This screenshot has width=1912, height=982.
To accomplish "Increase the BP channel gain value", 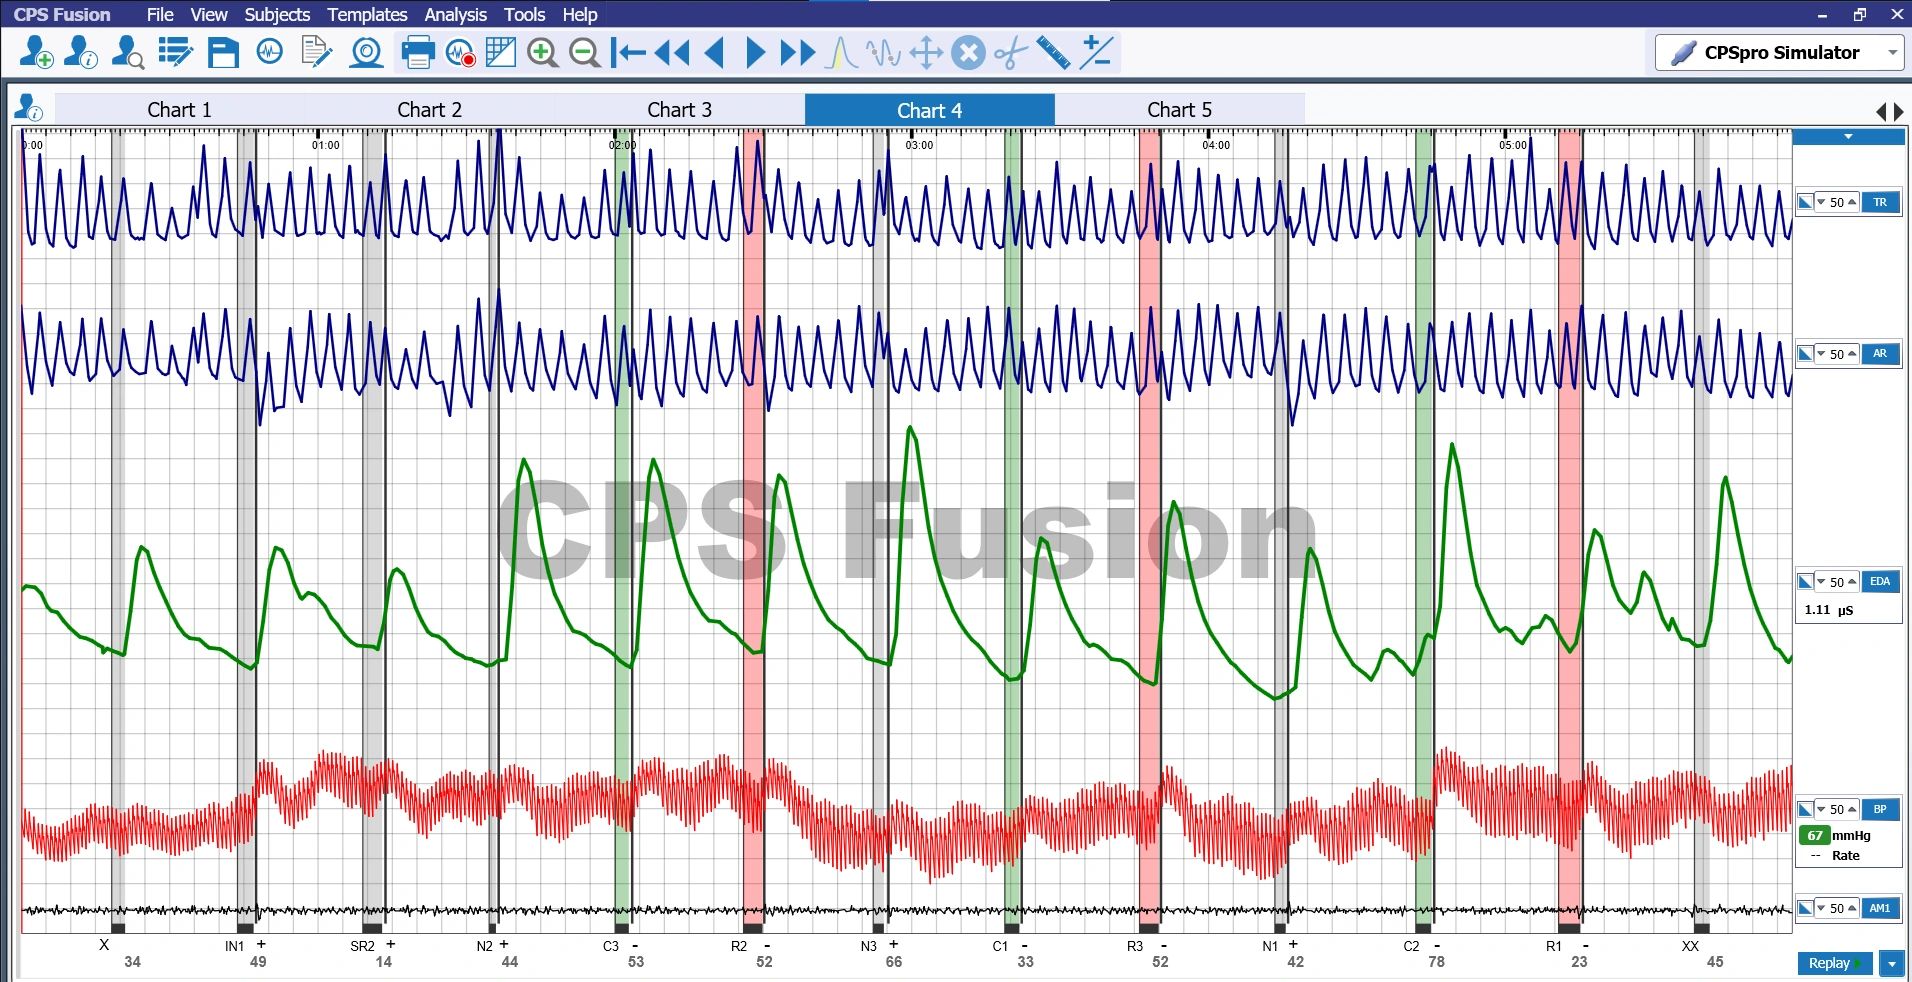I will tap(1852, 809).
